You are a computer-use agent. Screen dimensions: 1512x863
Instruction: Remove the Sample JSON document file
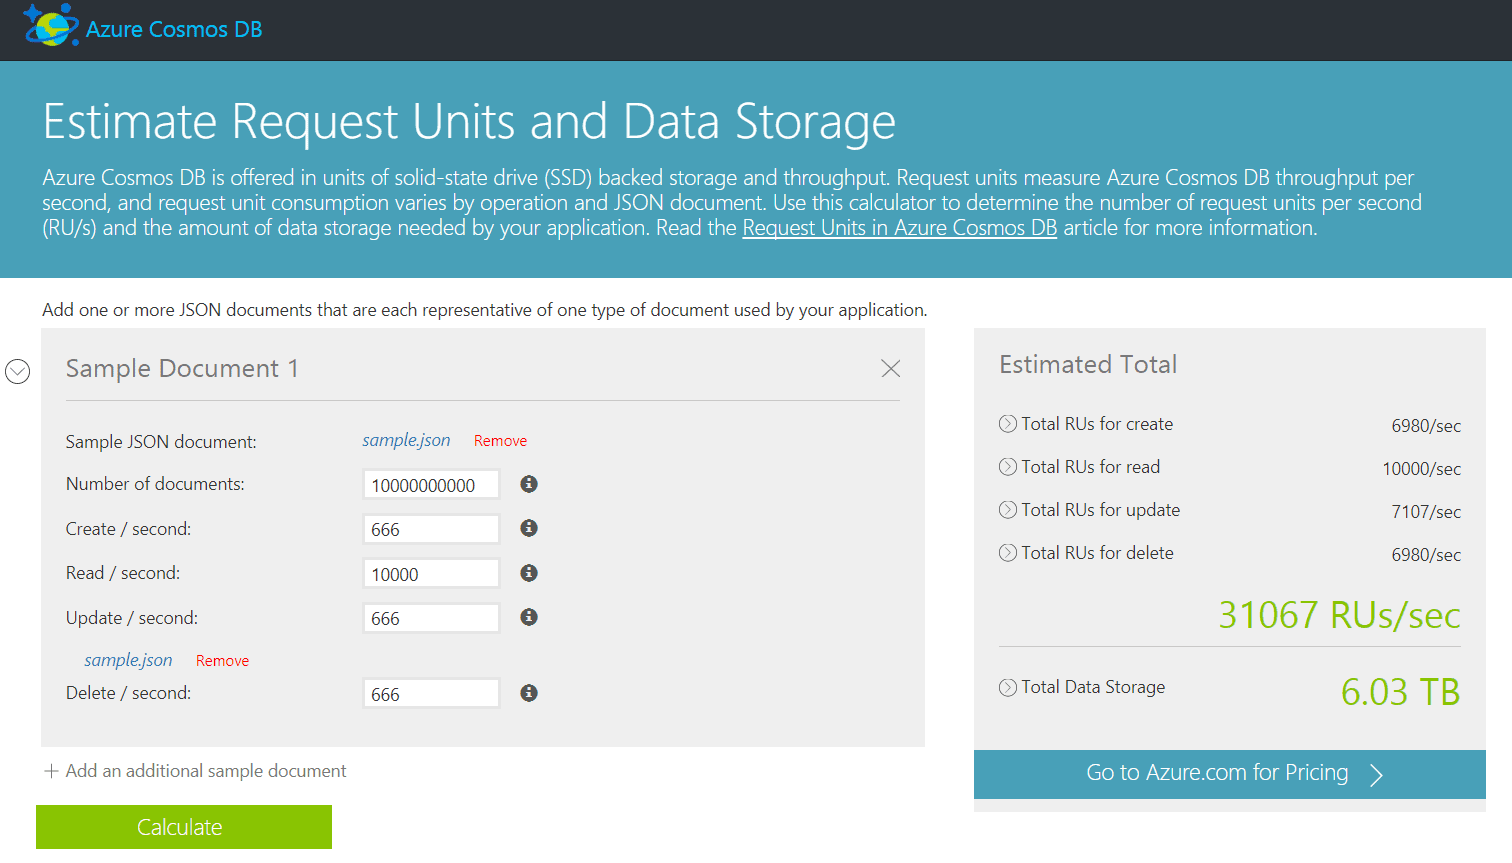coord(500,441)
